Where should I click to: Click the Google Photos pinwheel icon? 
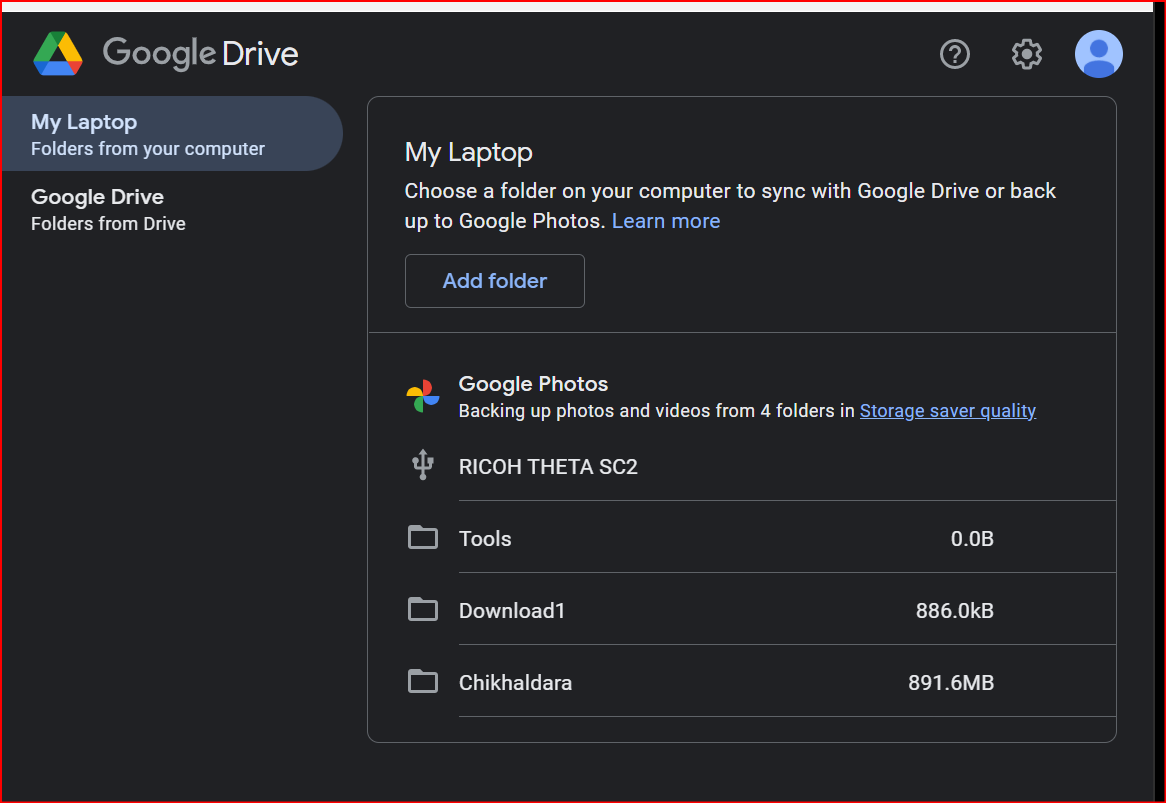(423, 396)
